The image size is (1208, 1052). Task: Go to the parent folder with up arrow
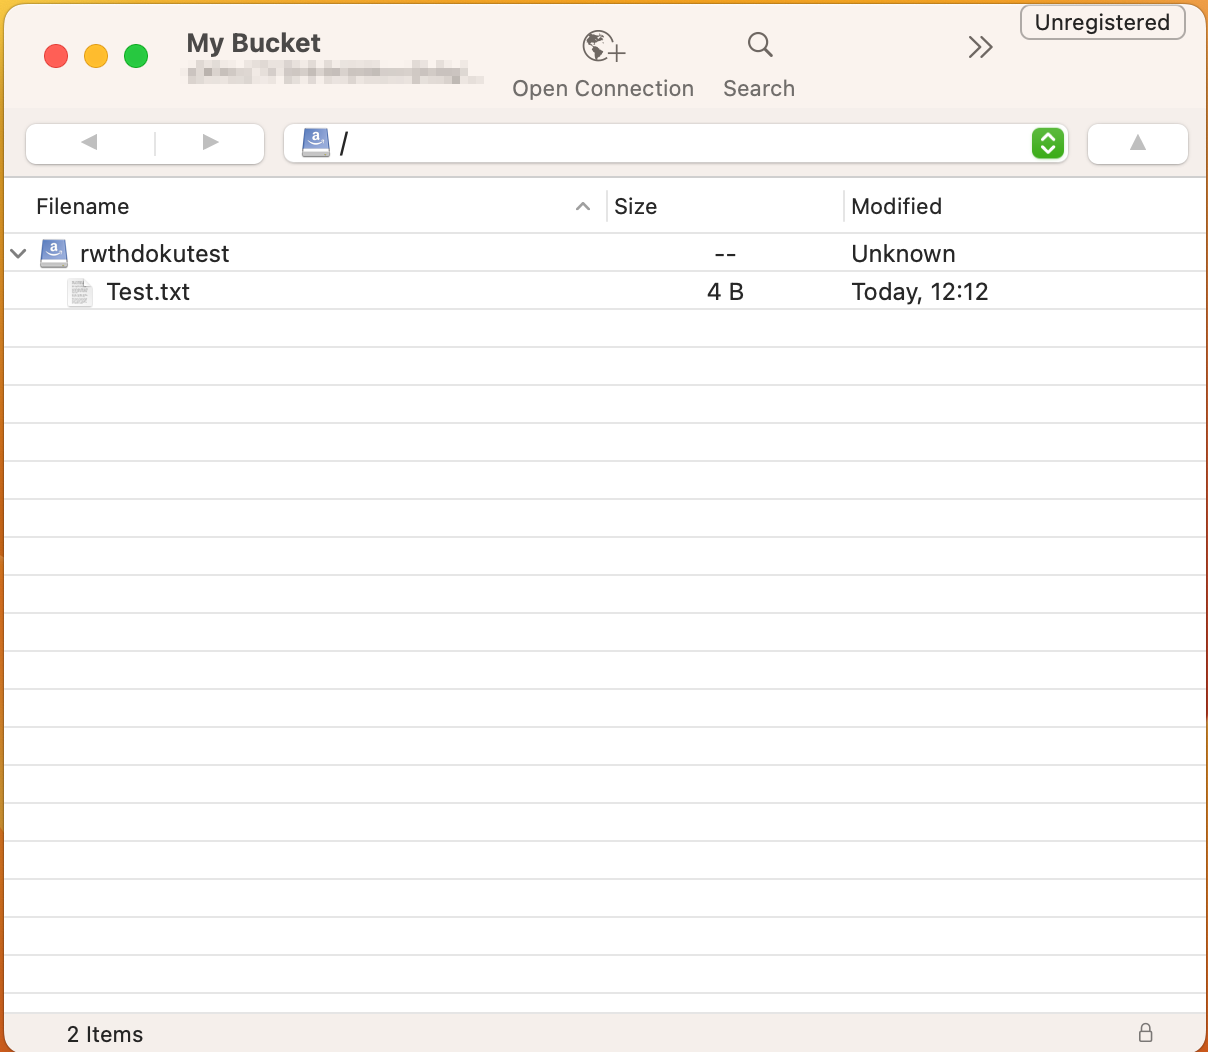[x=1138, y=143]
